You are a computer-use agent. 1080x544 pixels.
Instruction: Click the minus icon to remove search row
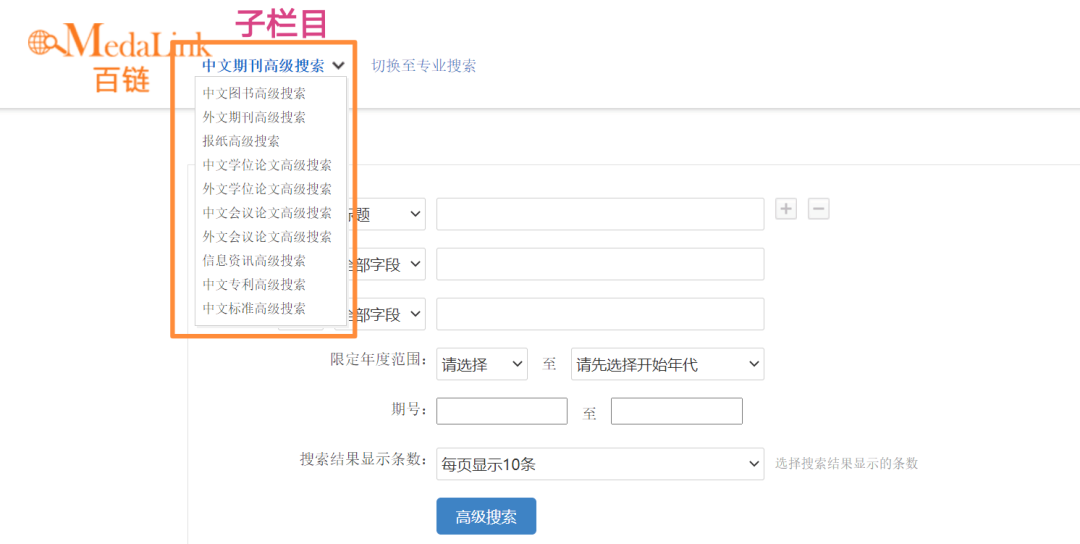[x=818, y=209]
